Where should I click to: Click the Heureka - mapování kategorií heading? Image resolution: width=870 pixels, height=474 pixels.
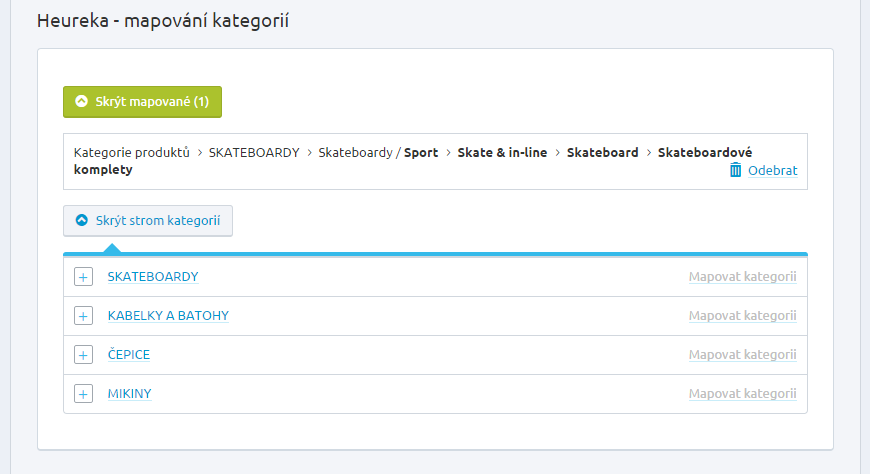pos(163,21)
